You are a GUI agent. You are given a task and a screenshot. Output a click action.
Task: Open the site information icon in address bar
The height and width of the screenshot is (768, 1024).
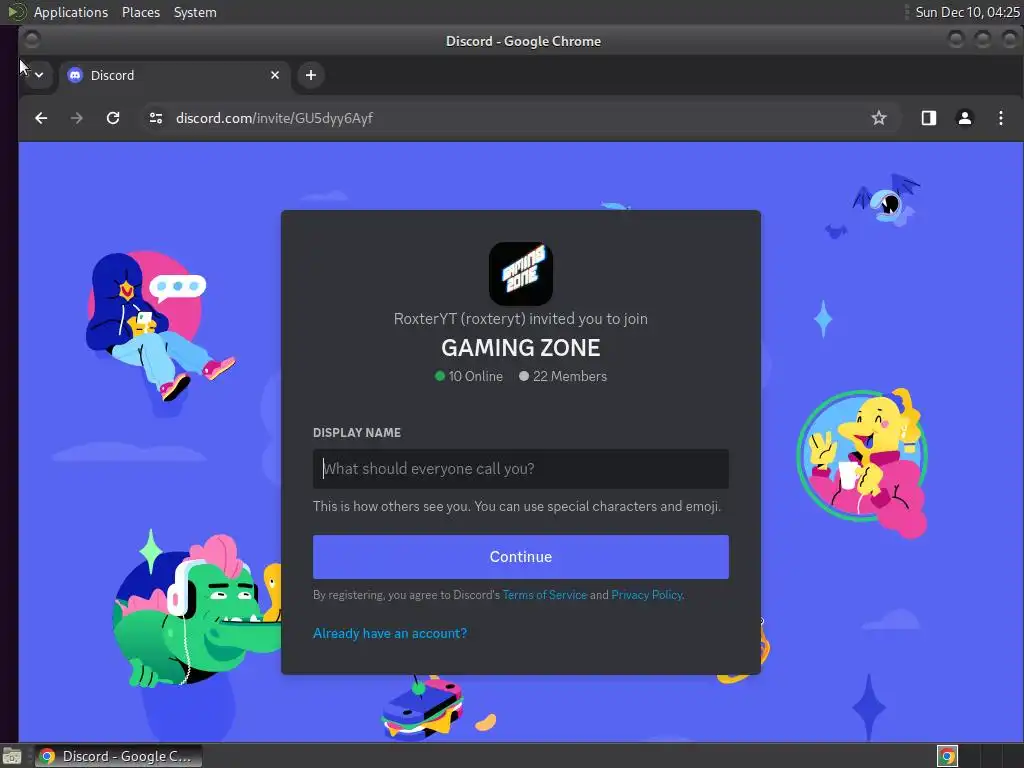(155, 118)
